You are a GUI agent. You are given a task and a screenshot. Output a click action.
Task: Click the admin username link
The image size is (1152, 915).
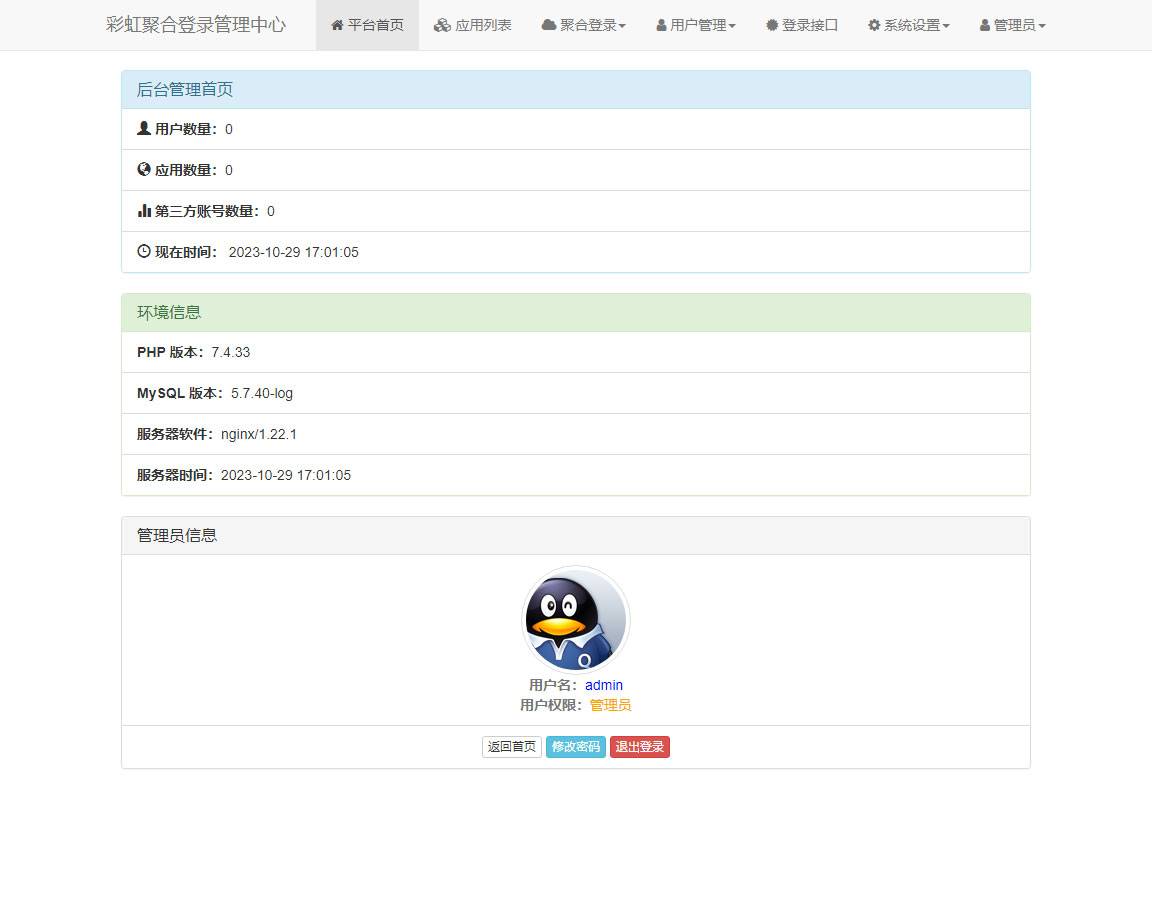(604, 685)
